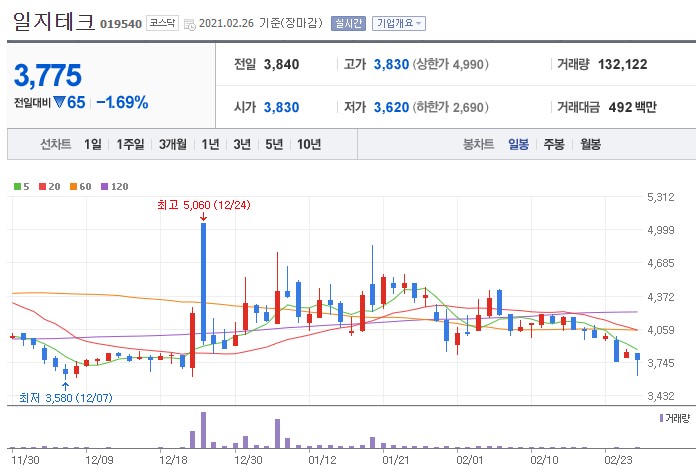Switch to 일봉 candlestick chart
This screenshot has width=696, height=475.
tap(518, 144)
